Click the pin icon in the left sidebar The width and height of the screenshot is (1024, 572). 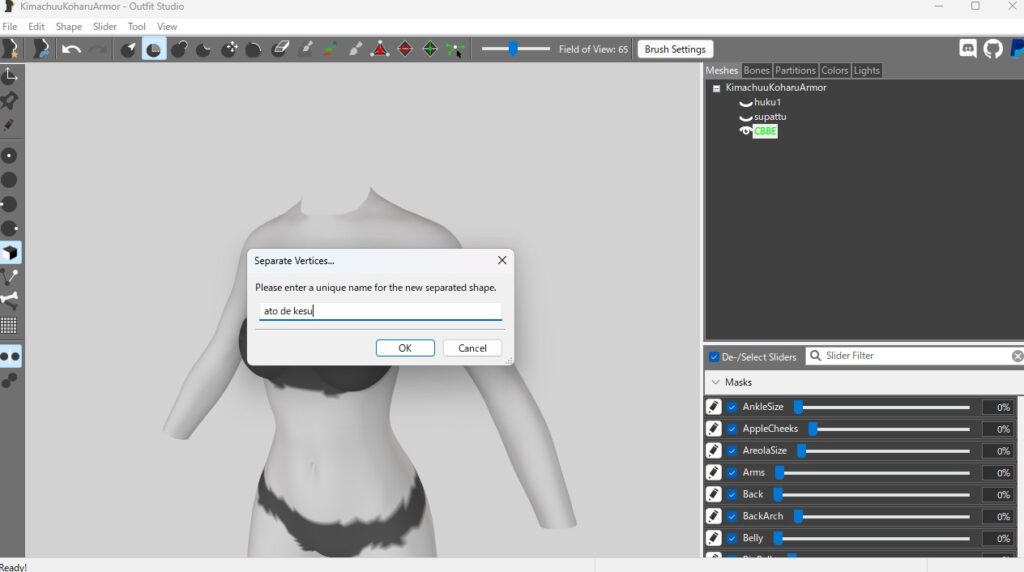tap(10, 101)
